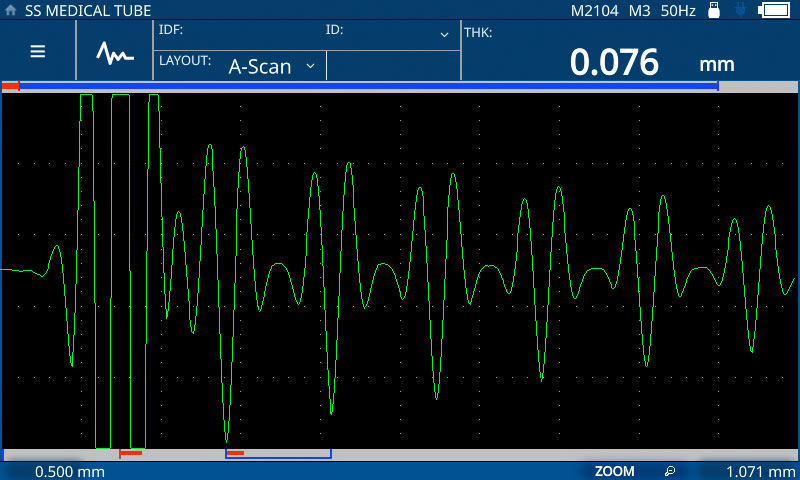Click the blue range bar above waveform
The image size is (800, 480).
tap(368, 87)
